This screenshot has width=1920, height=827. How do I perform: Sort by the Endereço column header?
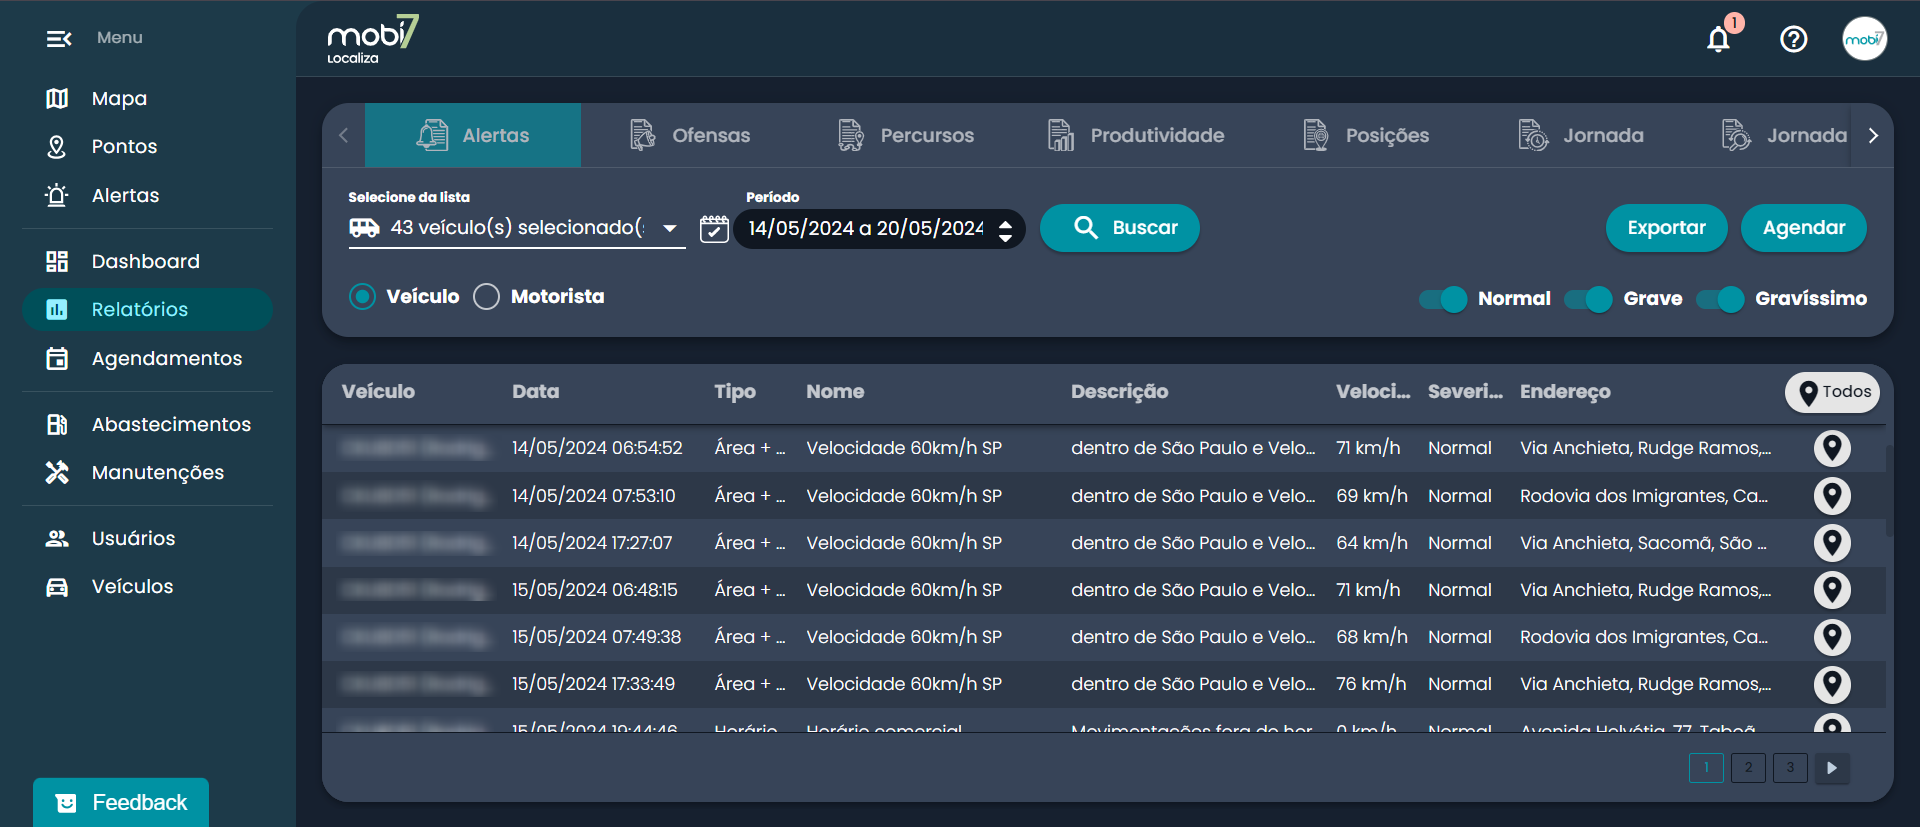[1565, 392]
